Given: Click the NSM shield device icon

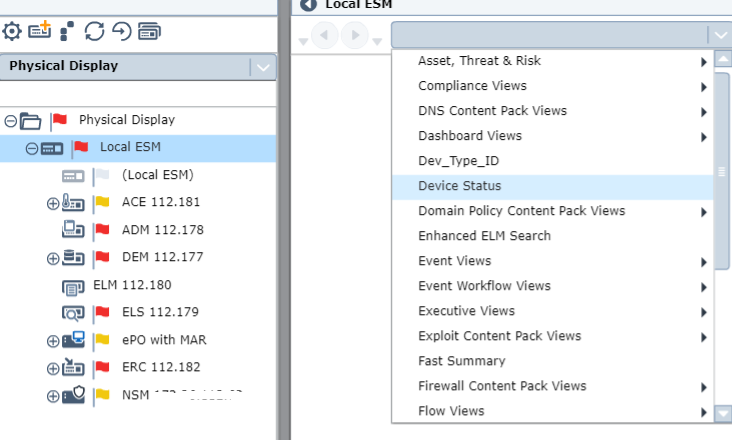Looking at the screenshot, I should pyautogui.click(x=73, y=395).
